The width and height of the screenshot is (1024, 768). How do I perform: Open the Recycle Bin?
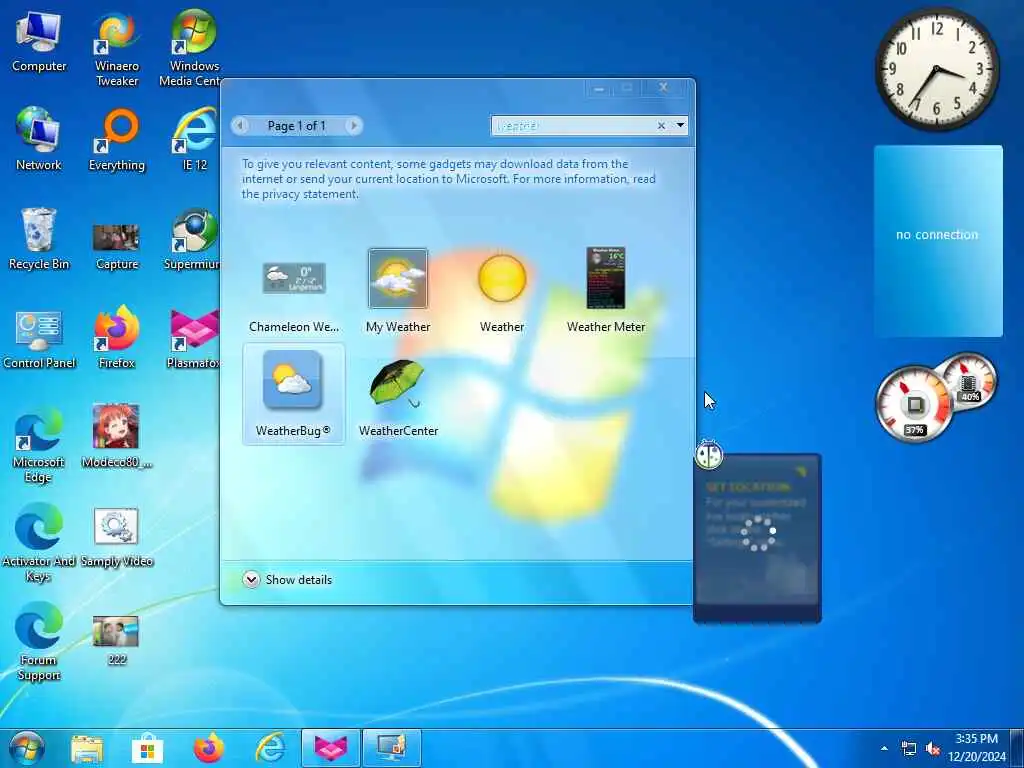(39, 238)
